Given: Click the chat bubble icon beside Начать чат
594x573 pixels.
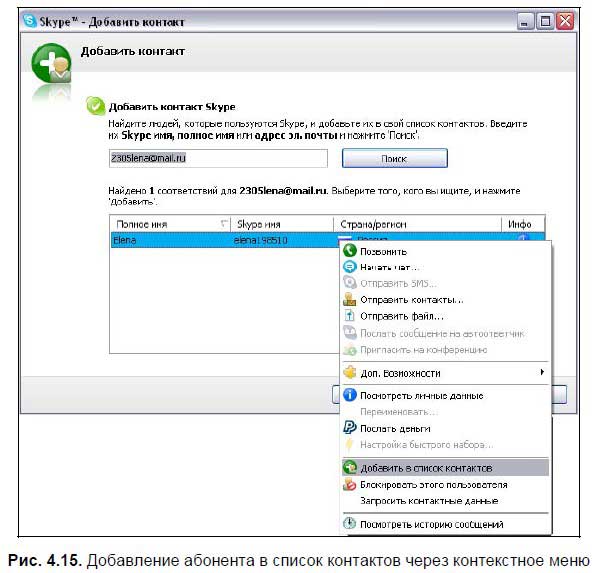Looking at the screenshot, I should tap(350, 267).
